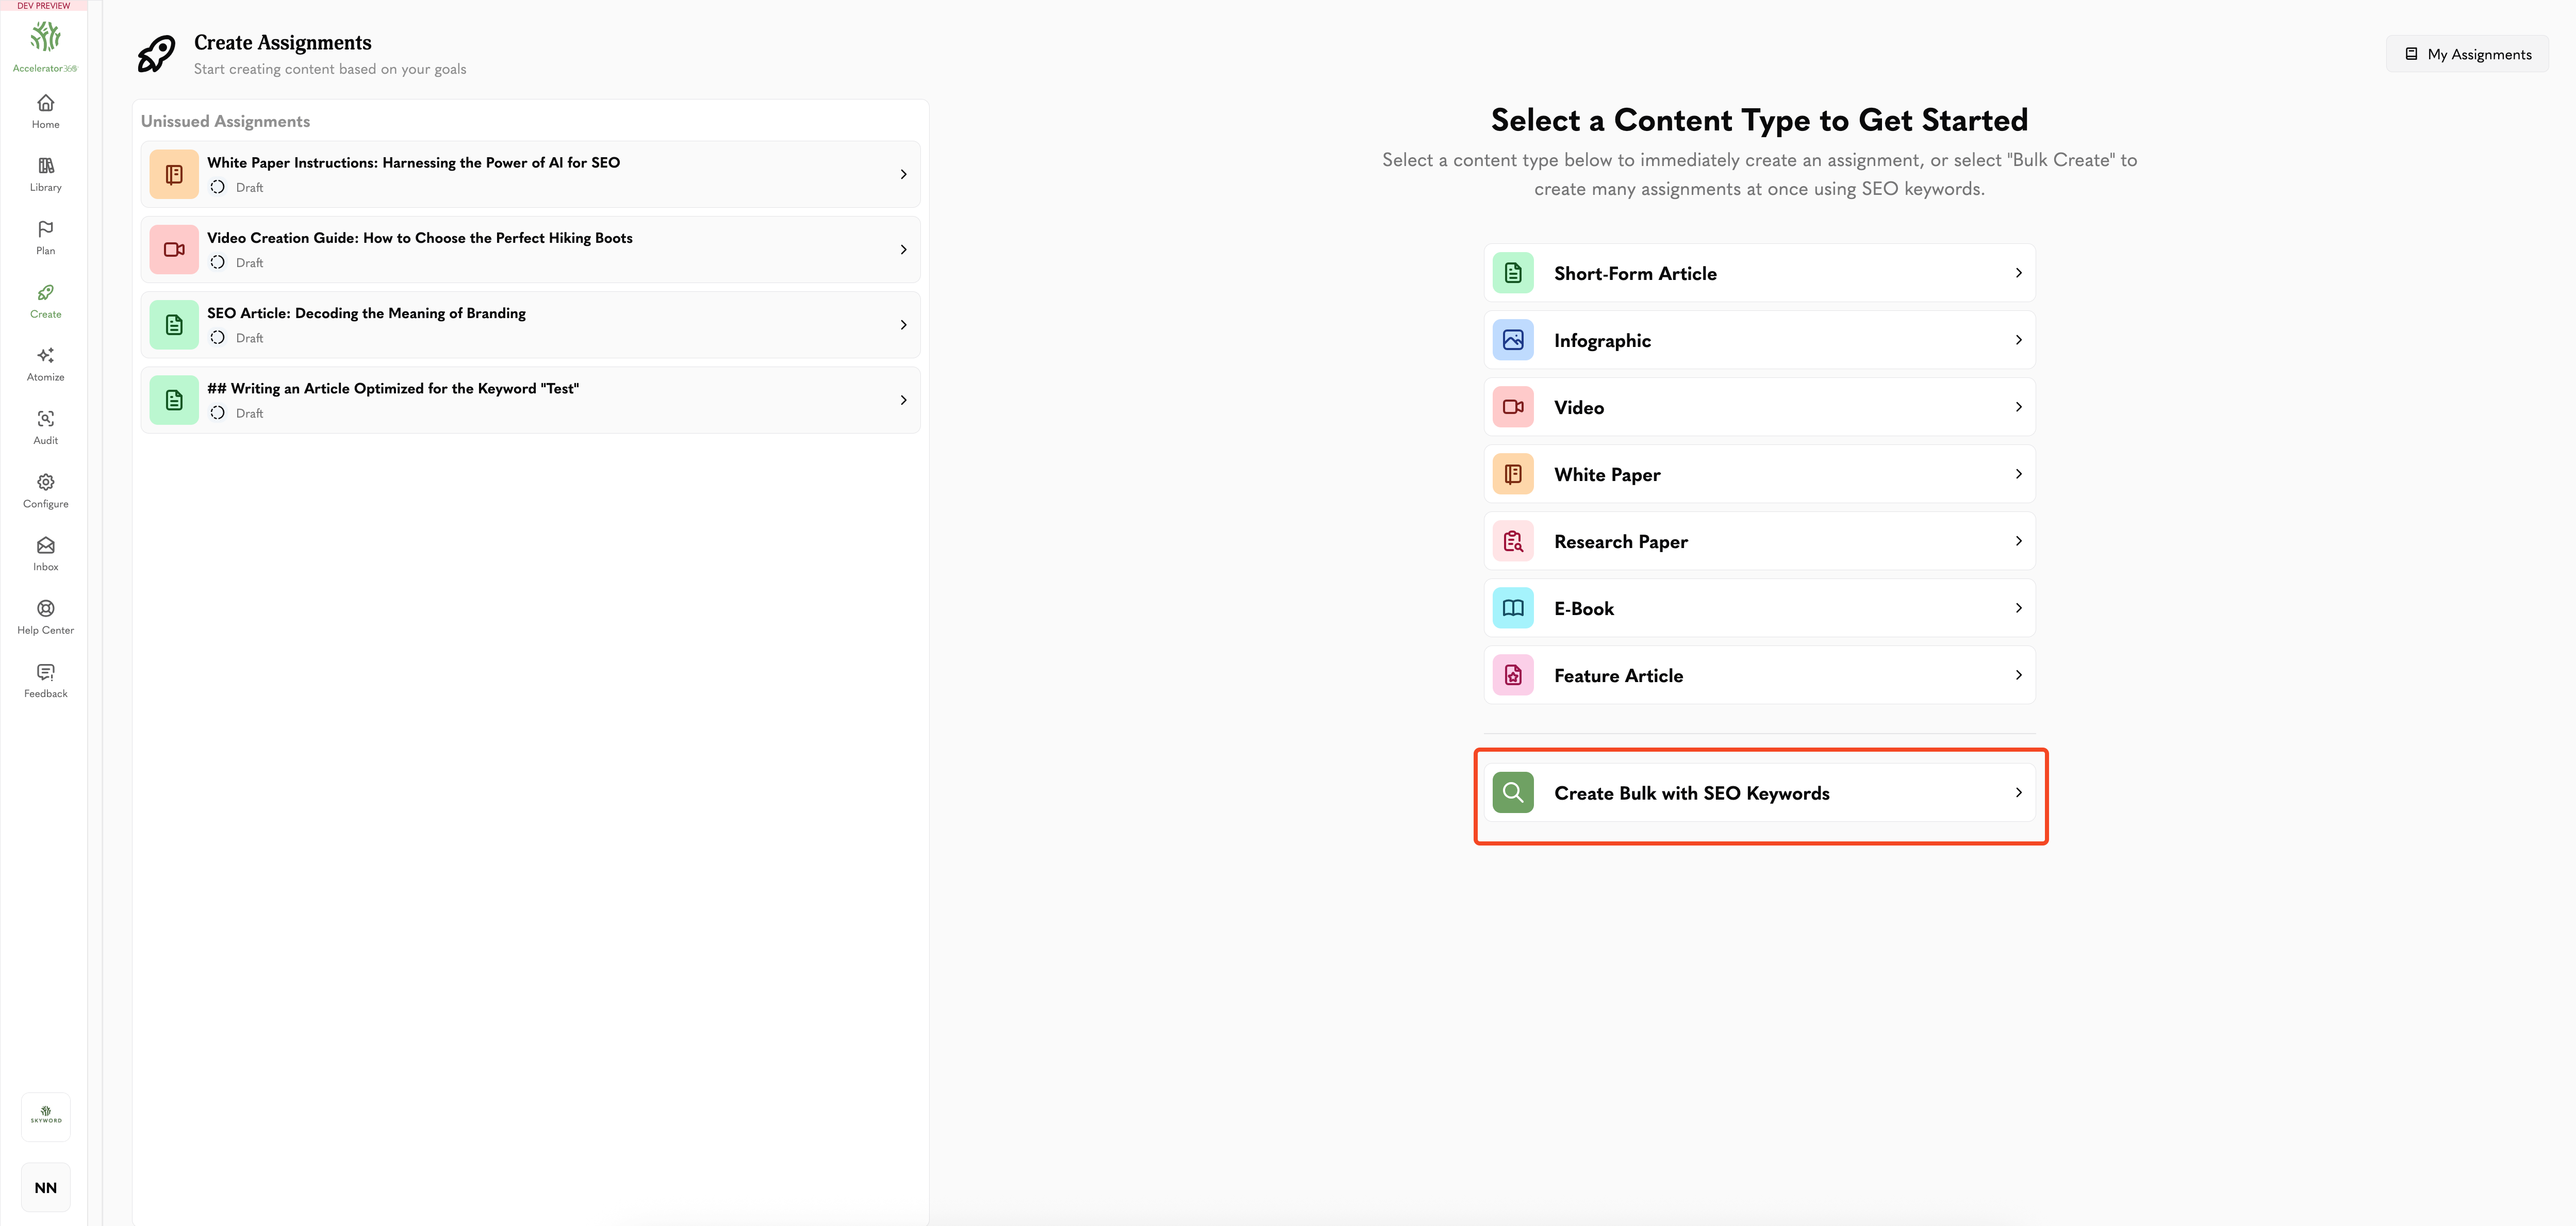Click the Research Paper clipboard icon
2576x1226 pixels.
click(1513, 541)
